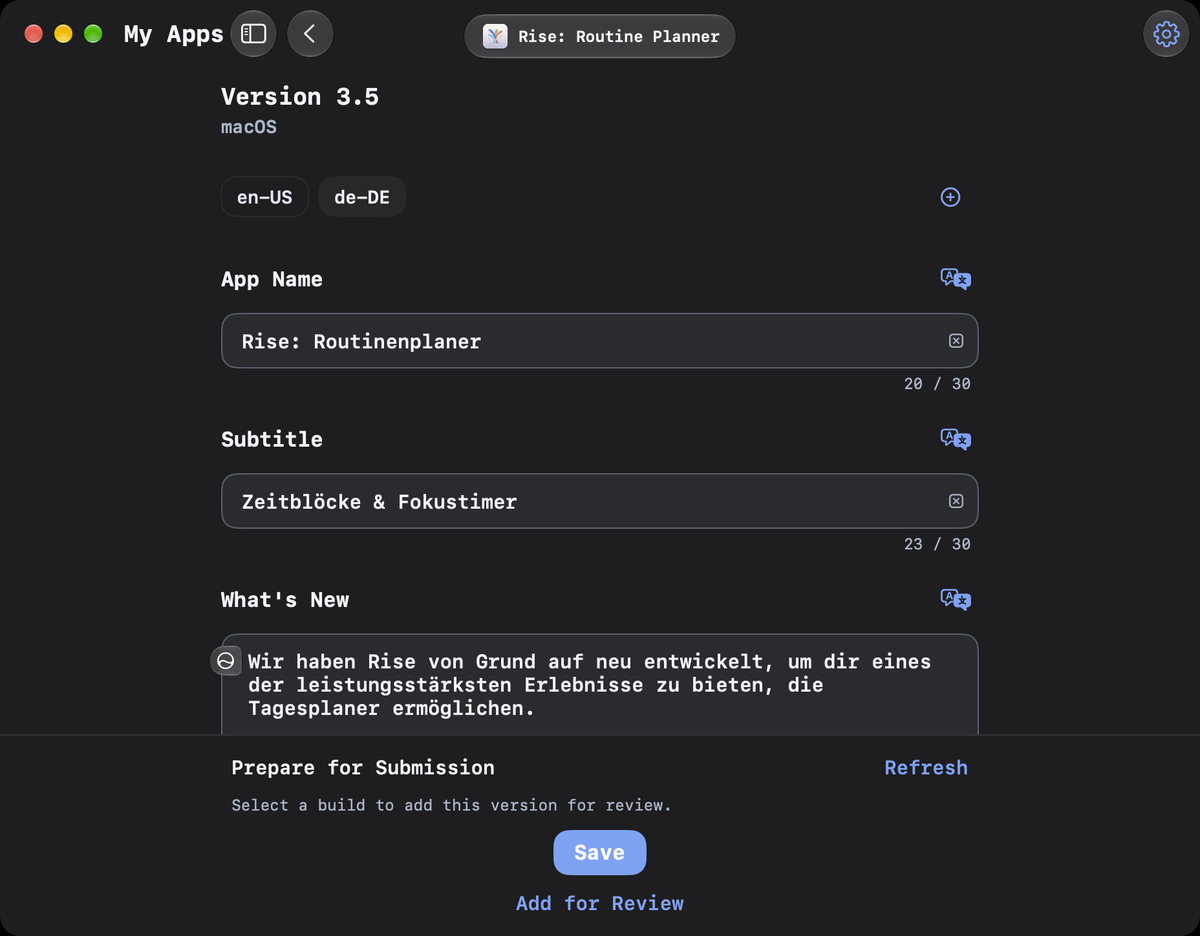The height and width of the screenshot is (936, 1200).
Task: Save the version changes
Action: pyautogui.click(x=600, y=852)
